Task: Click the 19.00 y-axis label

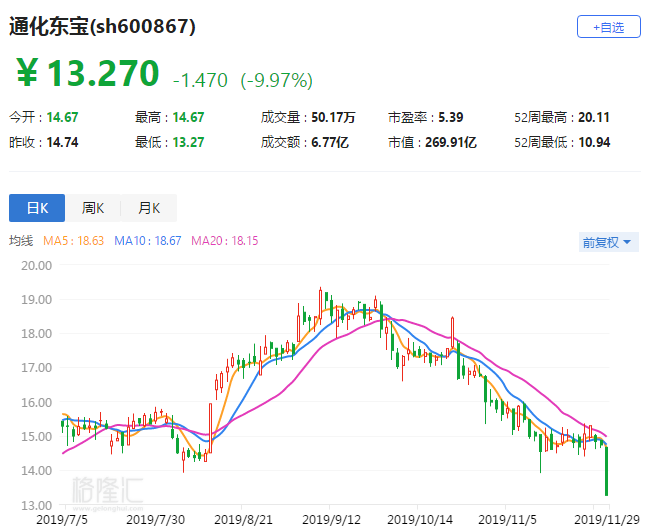Action: pyautogui.click(x=37, y=300)
